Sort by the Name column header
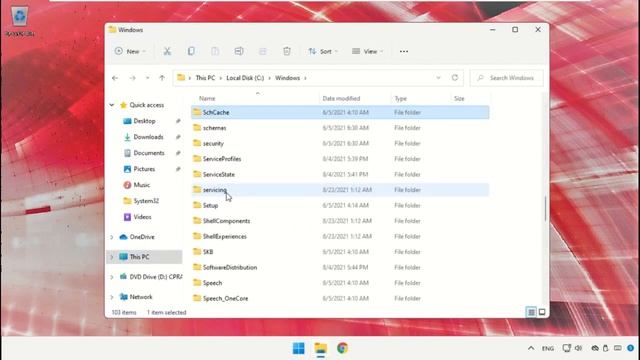Screen dimensions: 640x360 point(207,98)
